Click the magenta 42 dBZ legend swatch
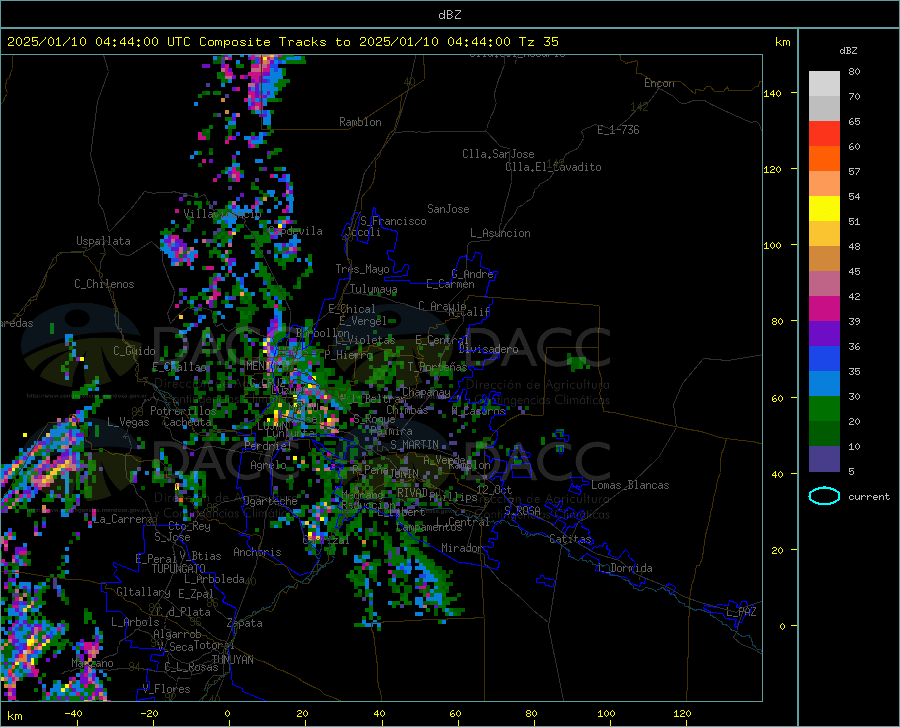 click(824, 309)
